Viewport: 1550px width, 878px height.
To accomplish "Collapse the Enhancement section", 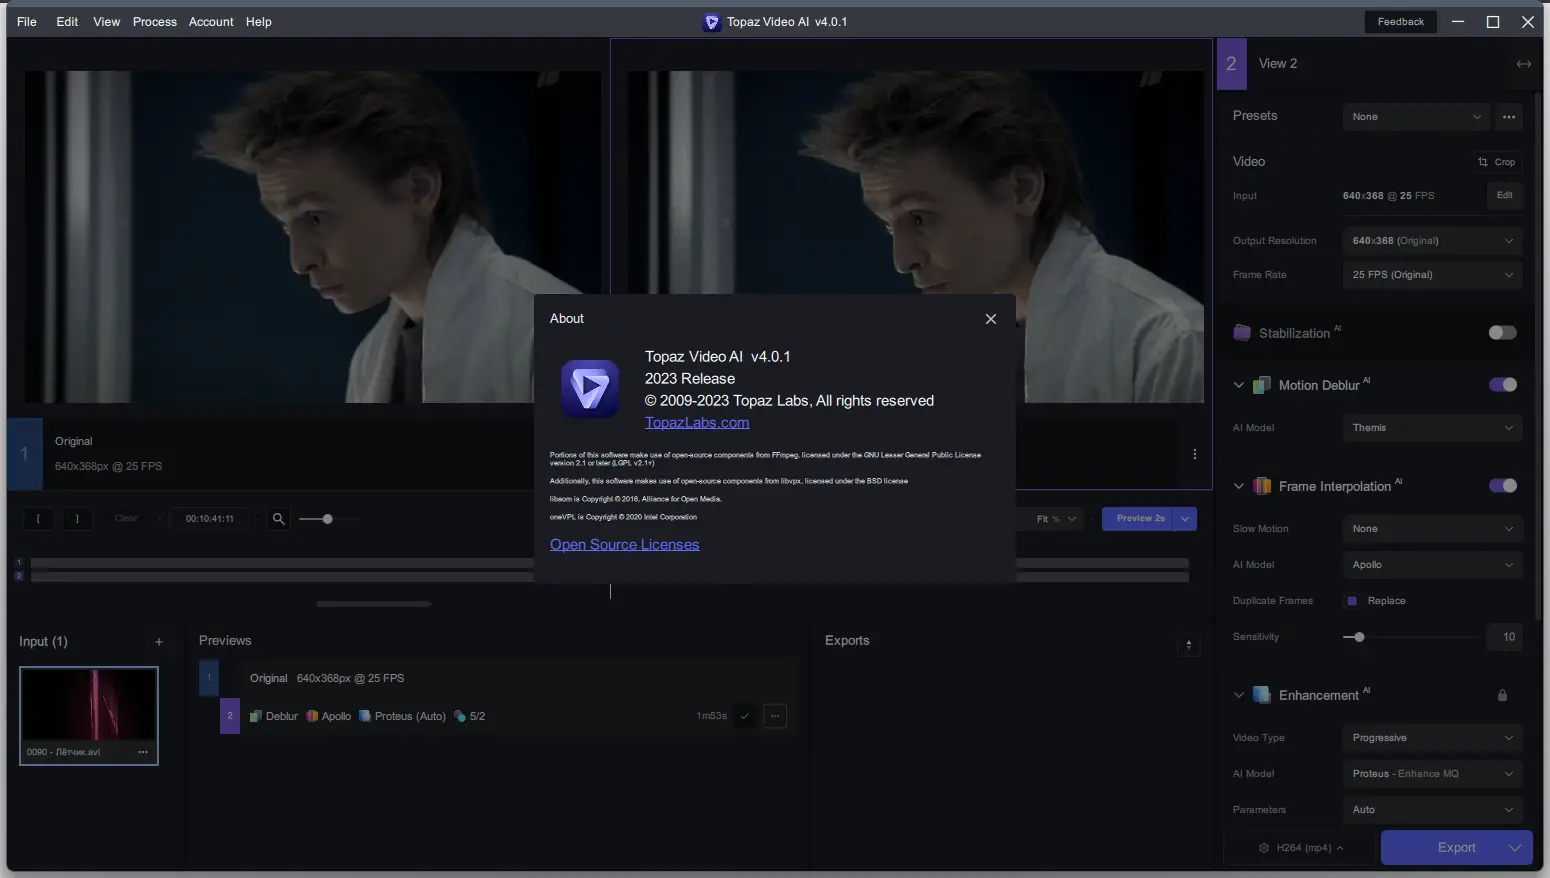I will (1239, 695).
